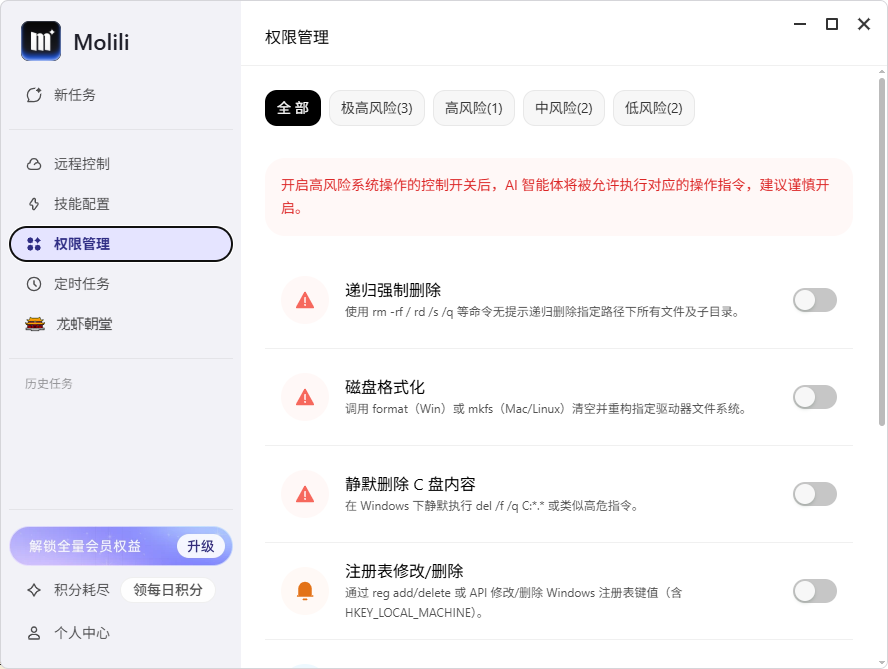Click description mentioning del /f /q C:*.*
This screenshot has width=888, height=669.
(x=493, y=505)
